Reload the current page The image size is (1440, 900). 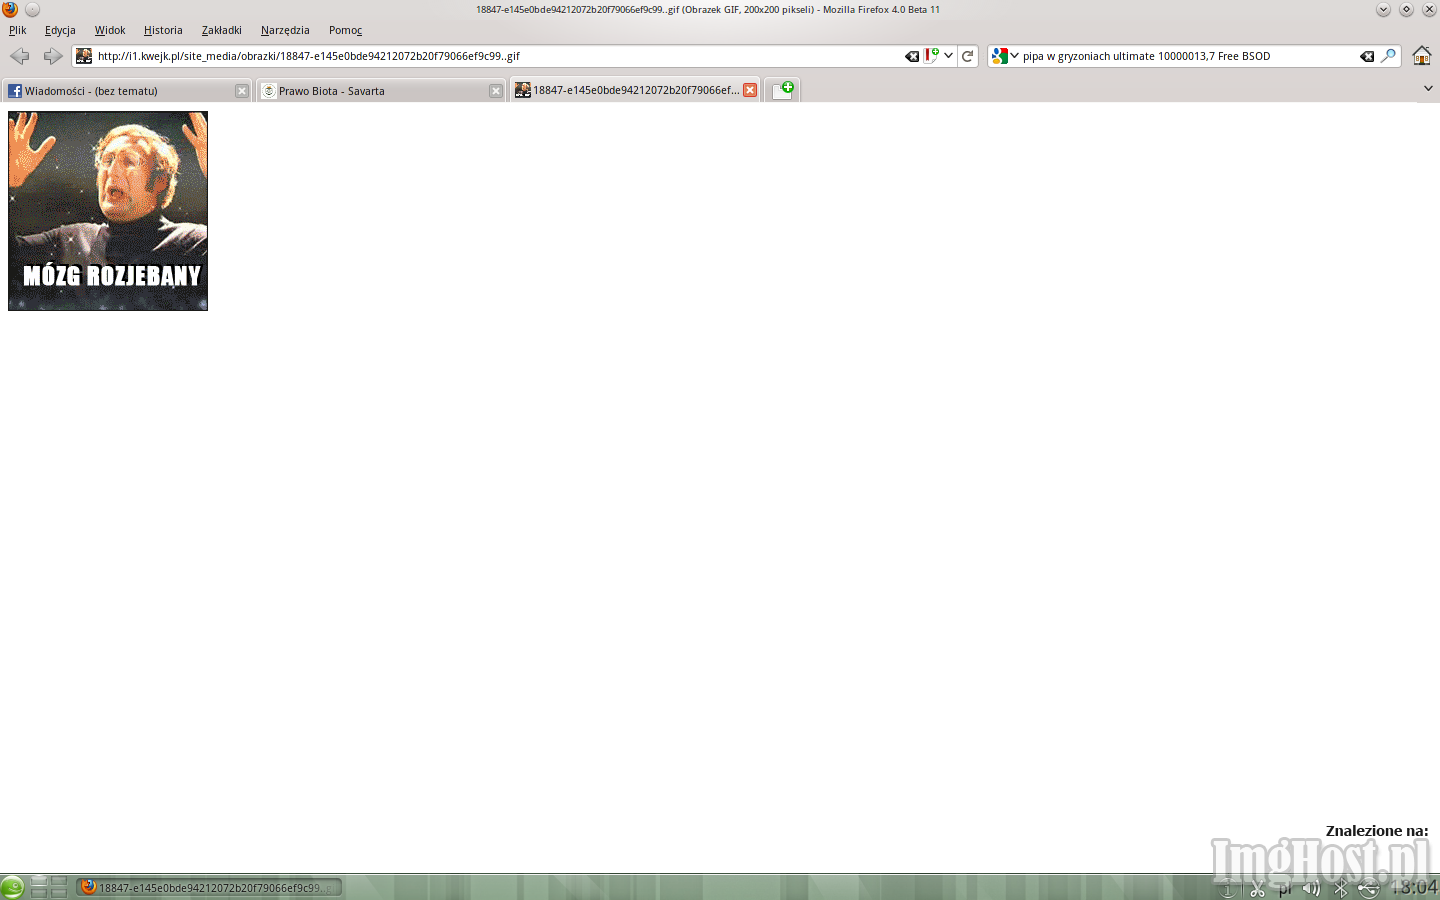(x=967, y=56)
